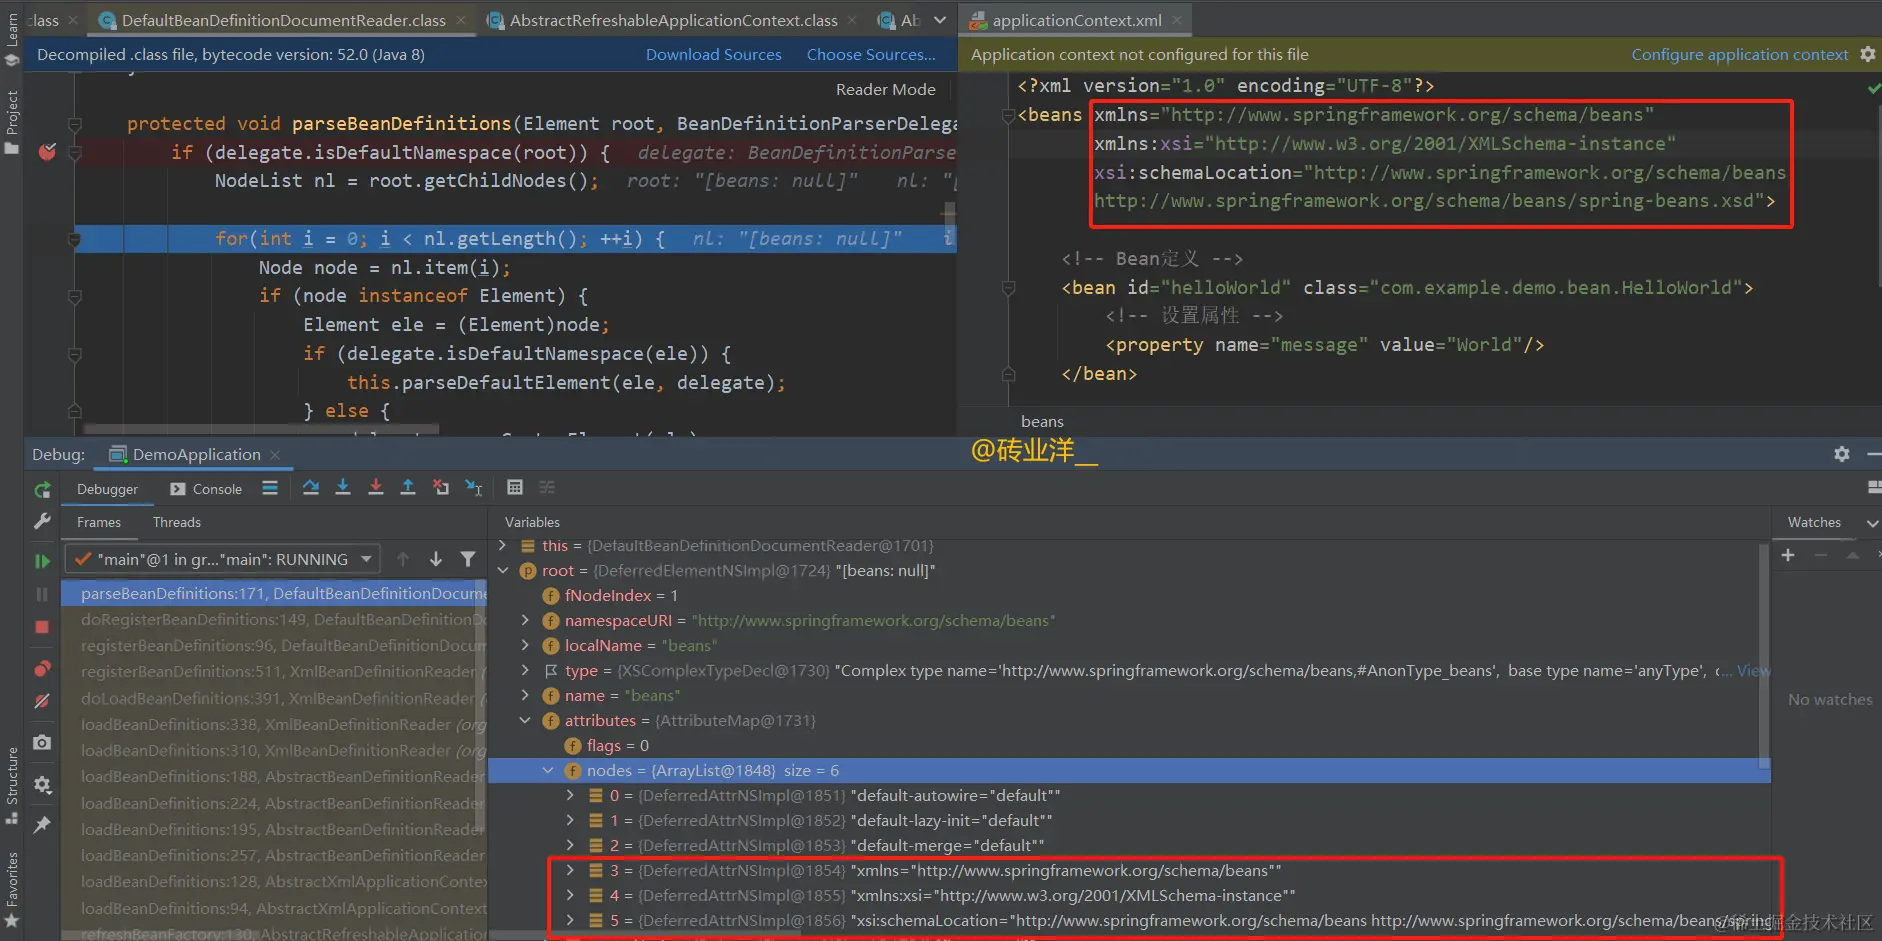Filter frames using the funnel icon
The height and width of the screenshot is (941, 1882).
468,559
